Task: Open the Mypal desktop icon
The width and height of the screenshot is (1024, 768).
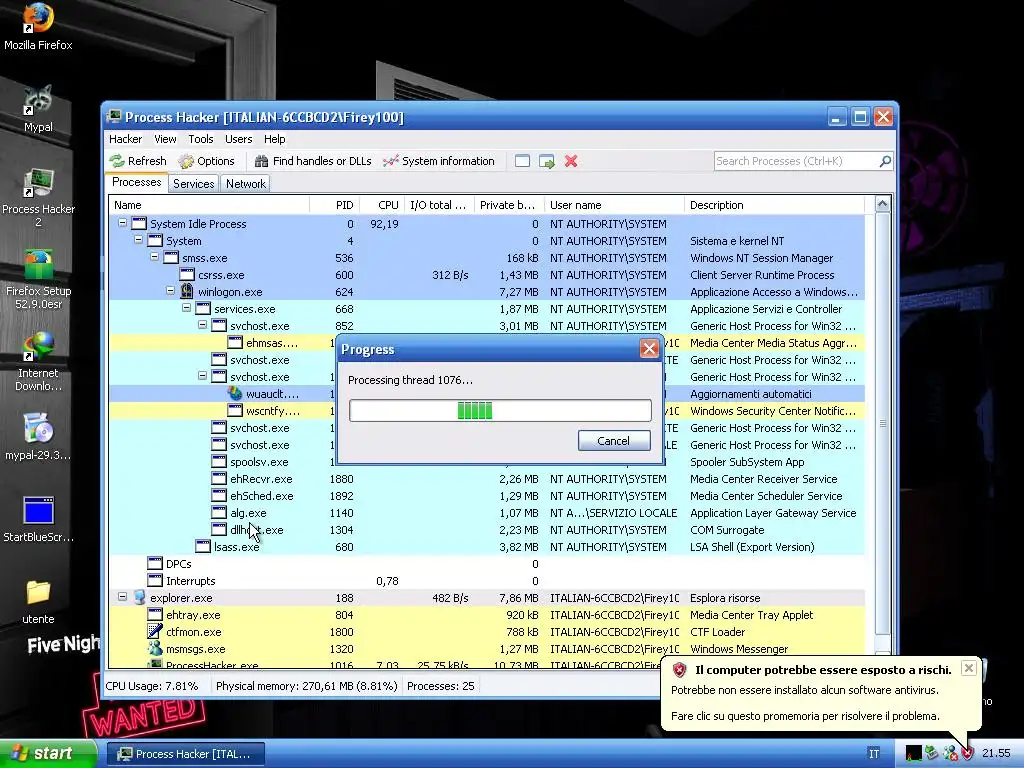Action: pyautogui.click(x=38, y=109)
